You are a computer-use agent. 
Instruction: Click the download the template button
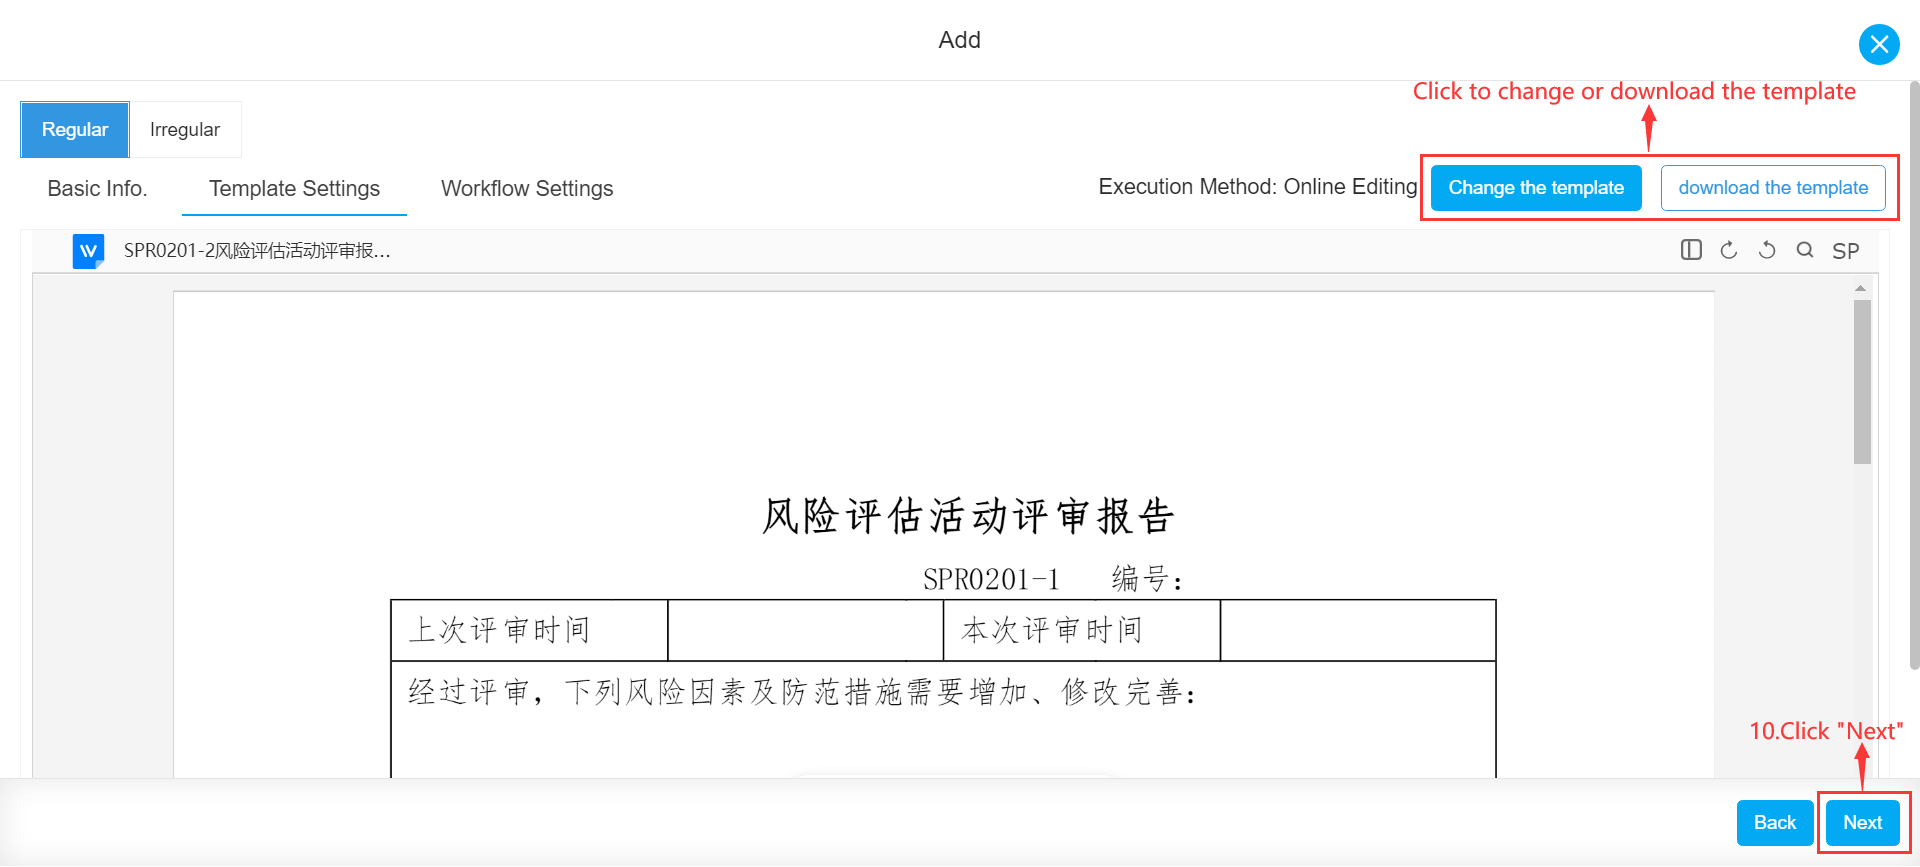pyautogui.click(x=1773, y=188)
